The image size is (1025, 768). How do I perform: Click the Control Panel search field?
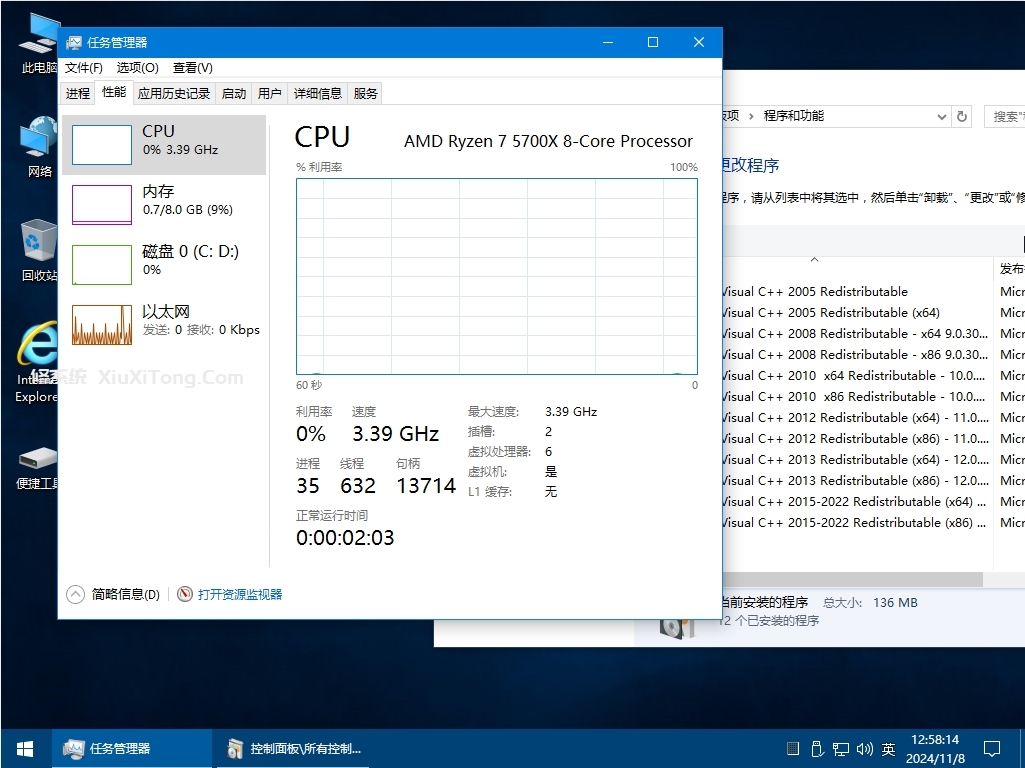[x=1005, y=116]
